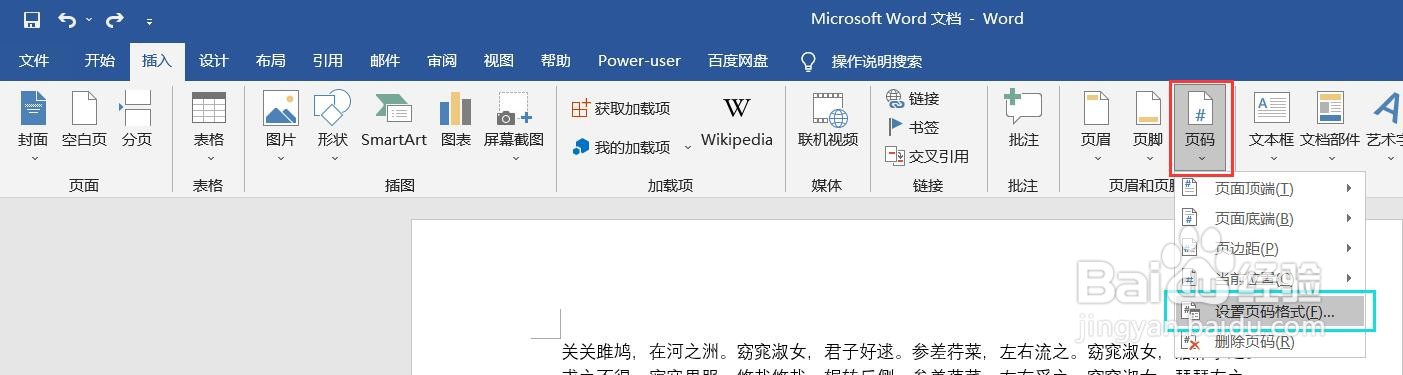This screenshot has height=375, width=1403.
Task: Open the 帮助 ribbon tab
Action: pyautogui.click(x=555, y=61)
